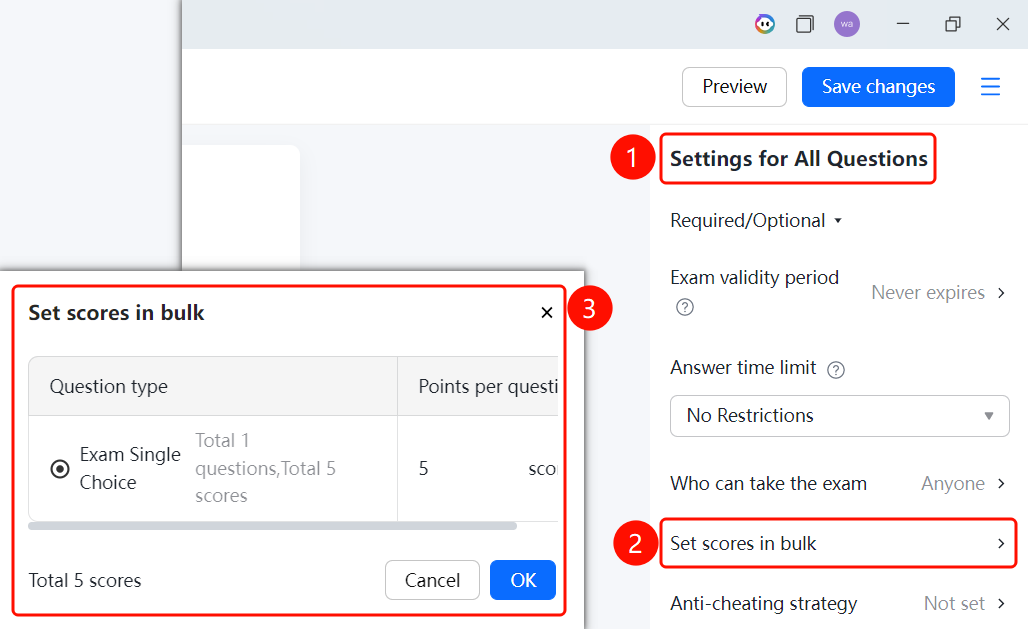Expand the Required/Optional dropdown
1028x629 pixels.
pyautogui.click(x=756, y=220)
